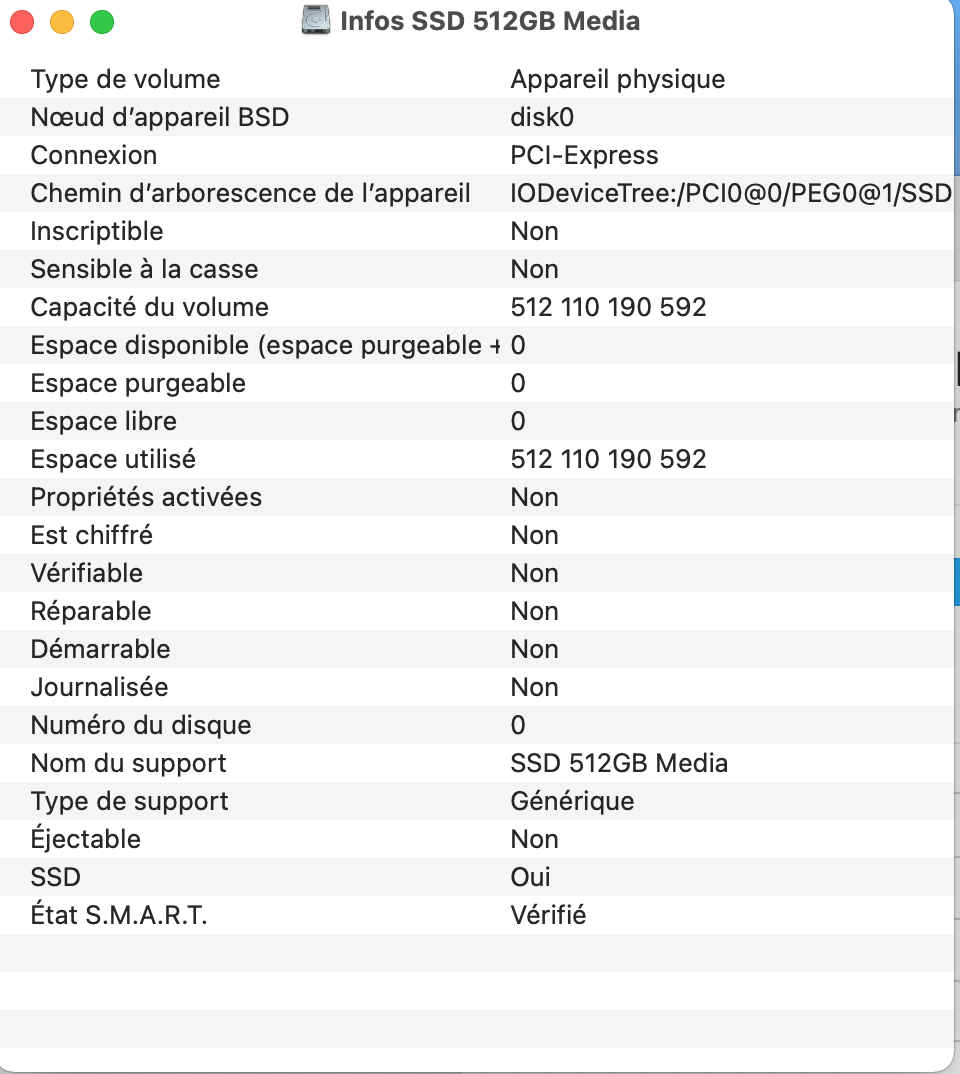This screenshot has width=960, height=1074.
Task: Click the "Démarrable" row label
Action: pyautogui.click(x=100, y=649)
